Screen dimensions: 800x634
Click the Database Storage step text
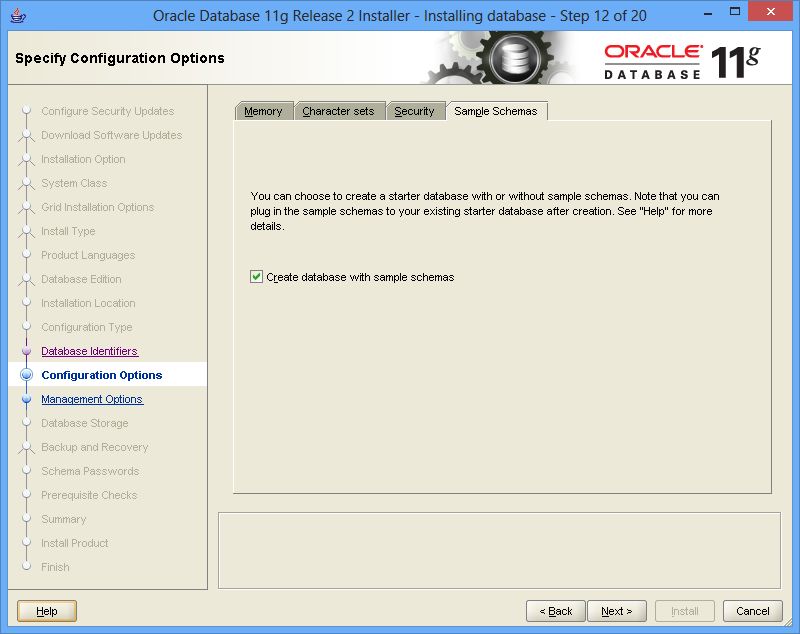point(85,423)
